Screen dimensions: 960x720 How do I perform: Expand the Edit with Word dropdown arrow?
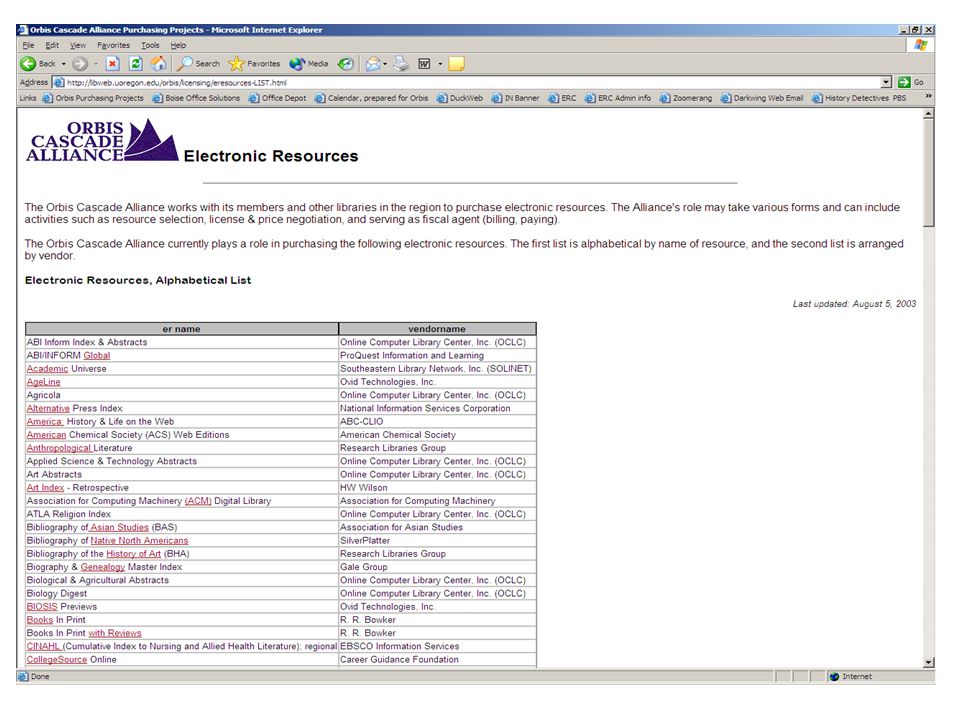click(x=440, y=64)
